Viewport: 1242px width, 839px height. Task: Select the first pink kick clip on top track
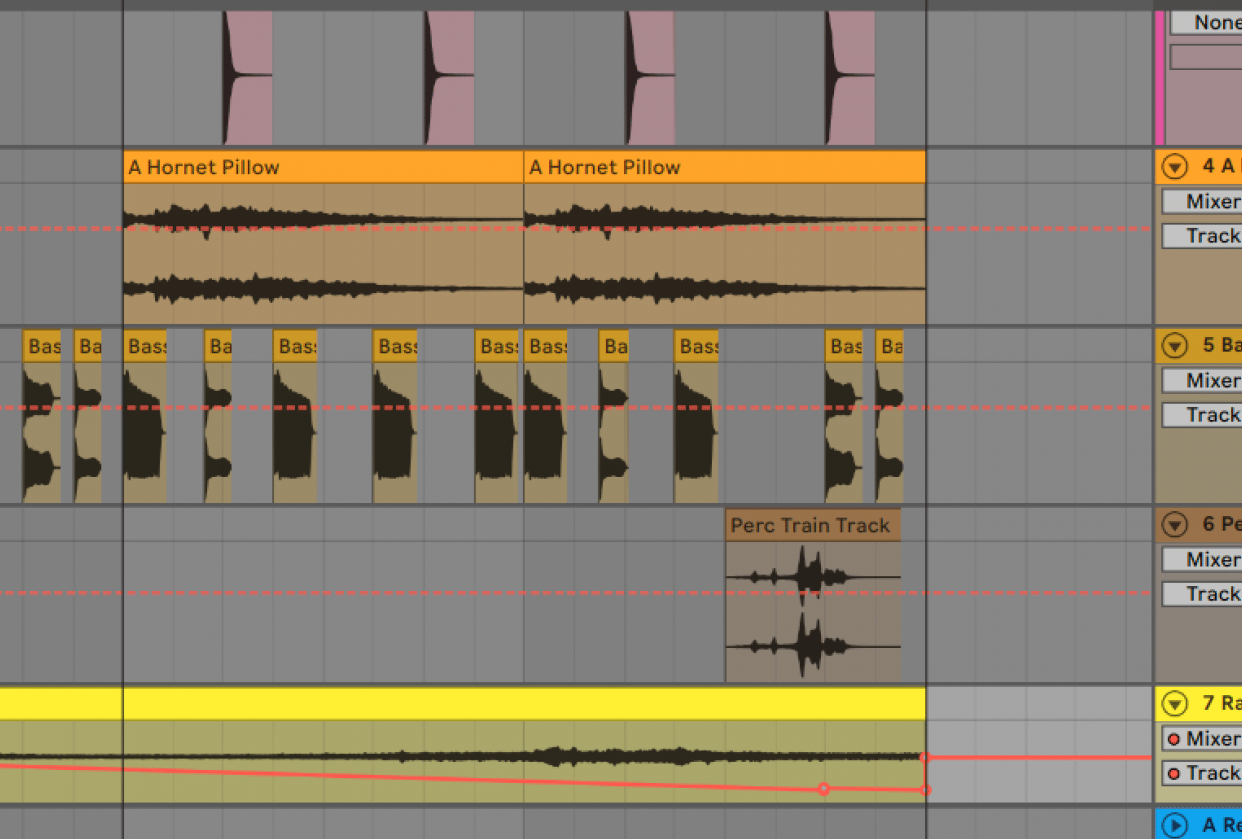pos(248,78)
